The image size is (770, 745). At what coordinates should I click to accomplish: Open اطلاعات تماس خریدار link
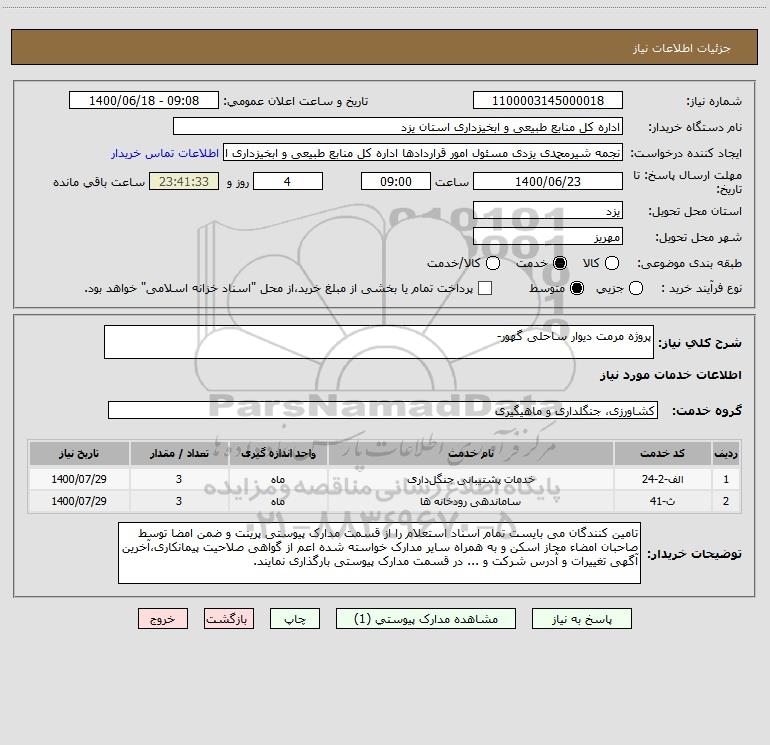tap(165, 153)
